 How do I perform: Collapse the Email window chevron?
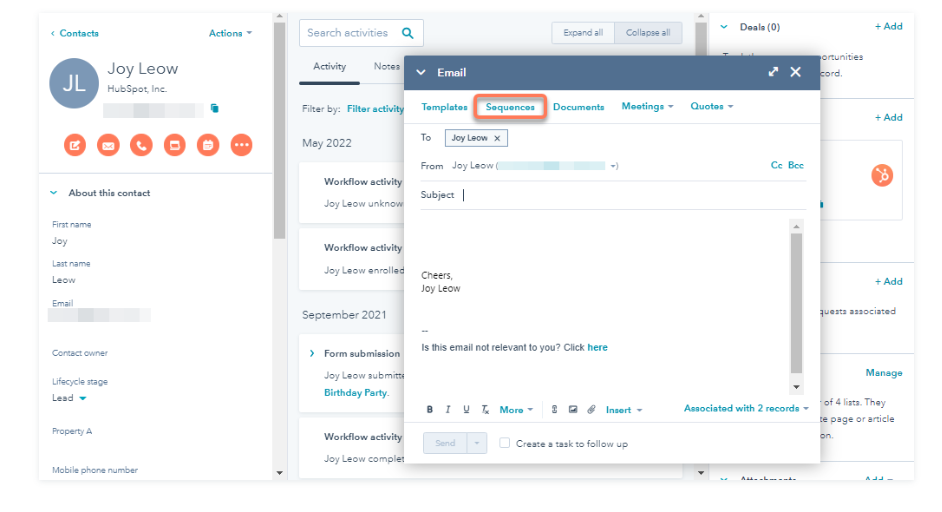421,72
